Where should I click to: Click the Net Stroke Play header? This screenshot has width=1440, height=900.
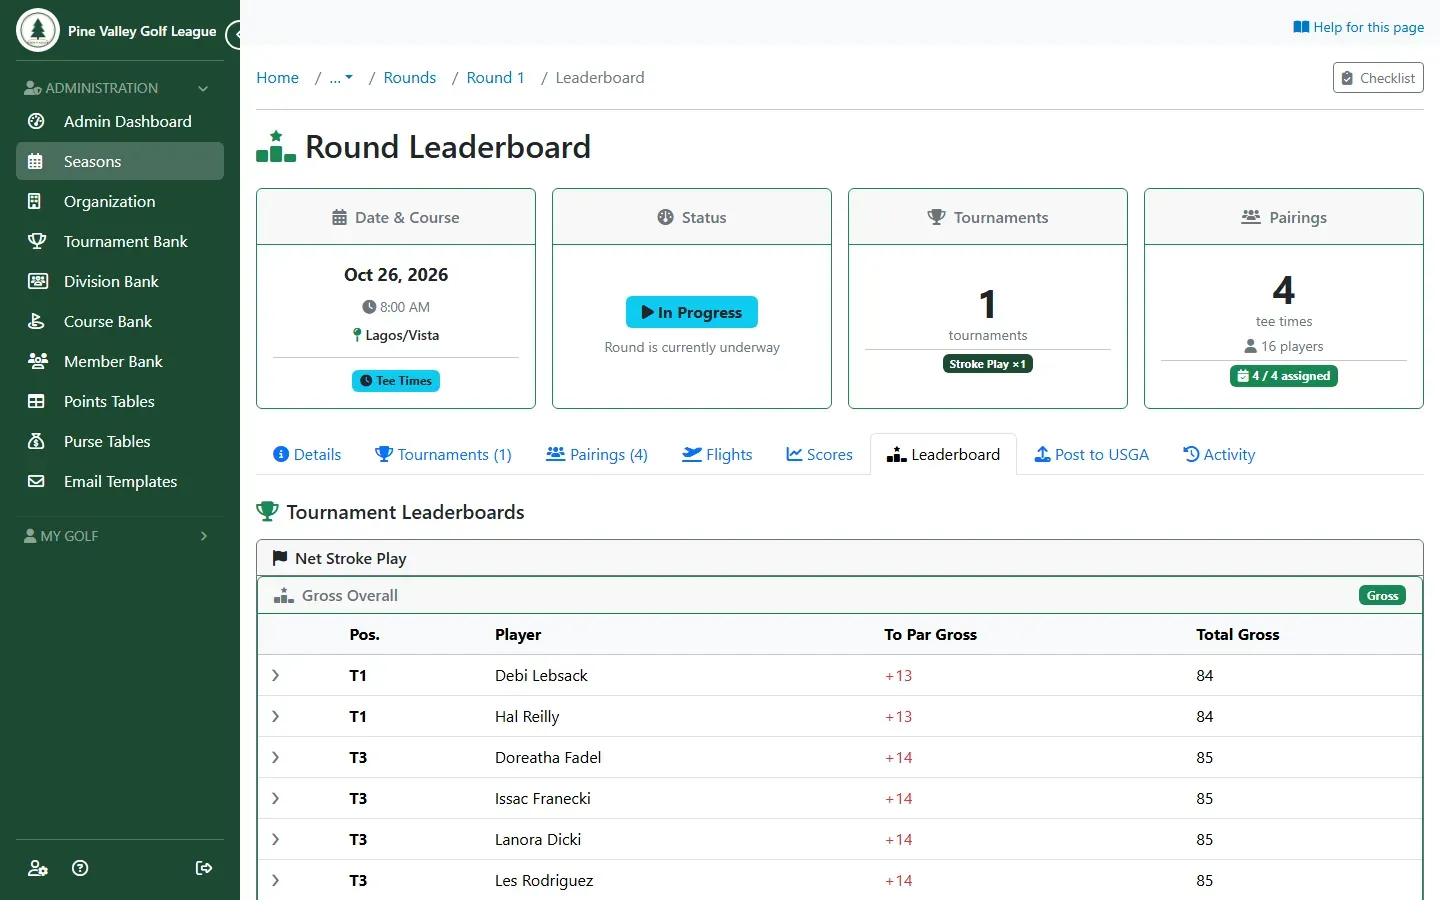tap(840, 558)
